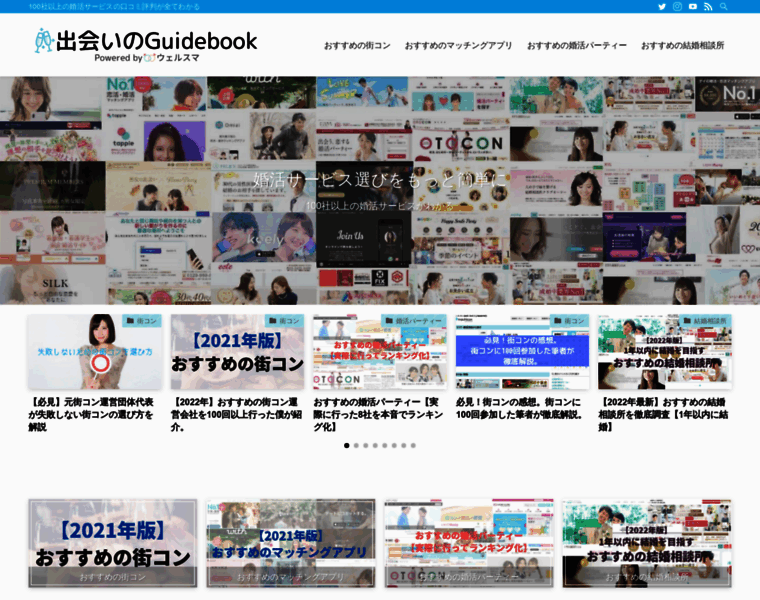Image resolution: width=760 pixels, height=600 pixels.
Task: Open the RSS feed icon
Action: 708,6
